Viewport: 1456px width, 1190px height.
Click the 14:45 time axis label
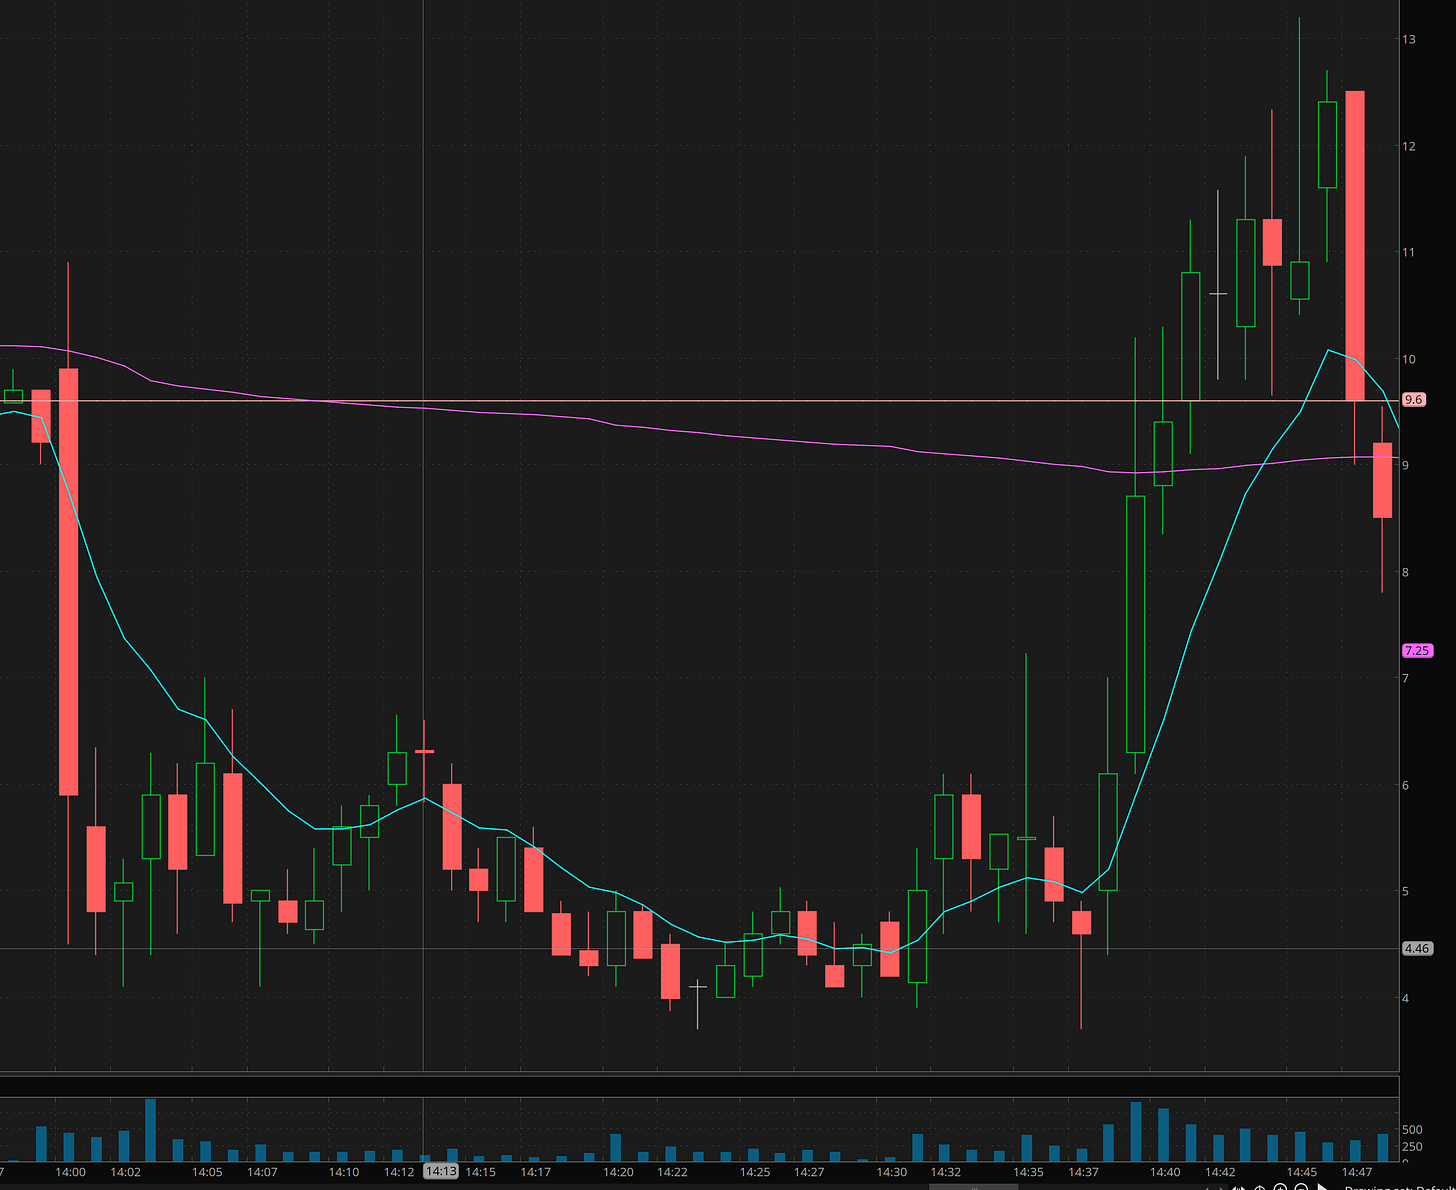(1302, 1172)
